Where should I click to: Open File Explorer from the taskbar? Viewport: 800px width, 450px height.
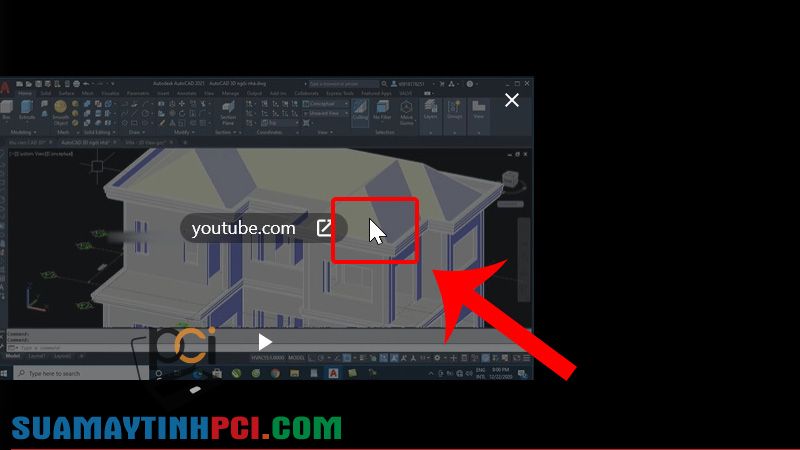294,373
